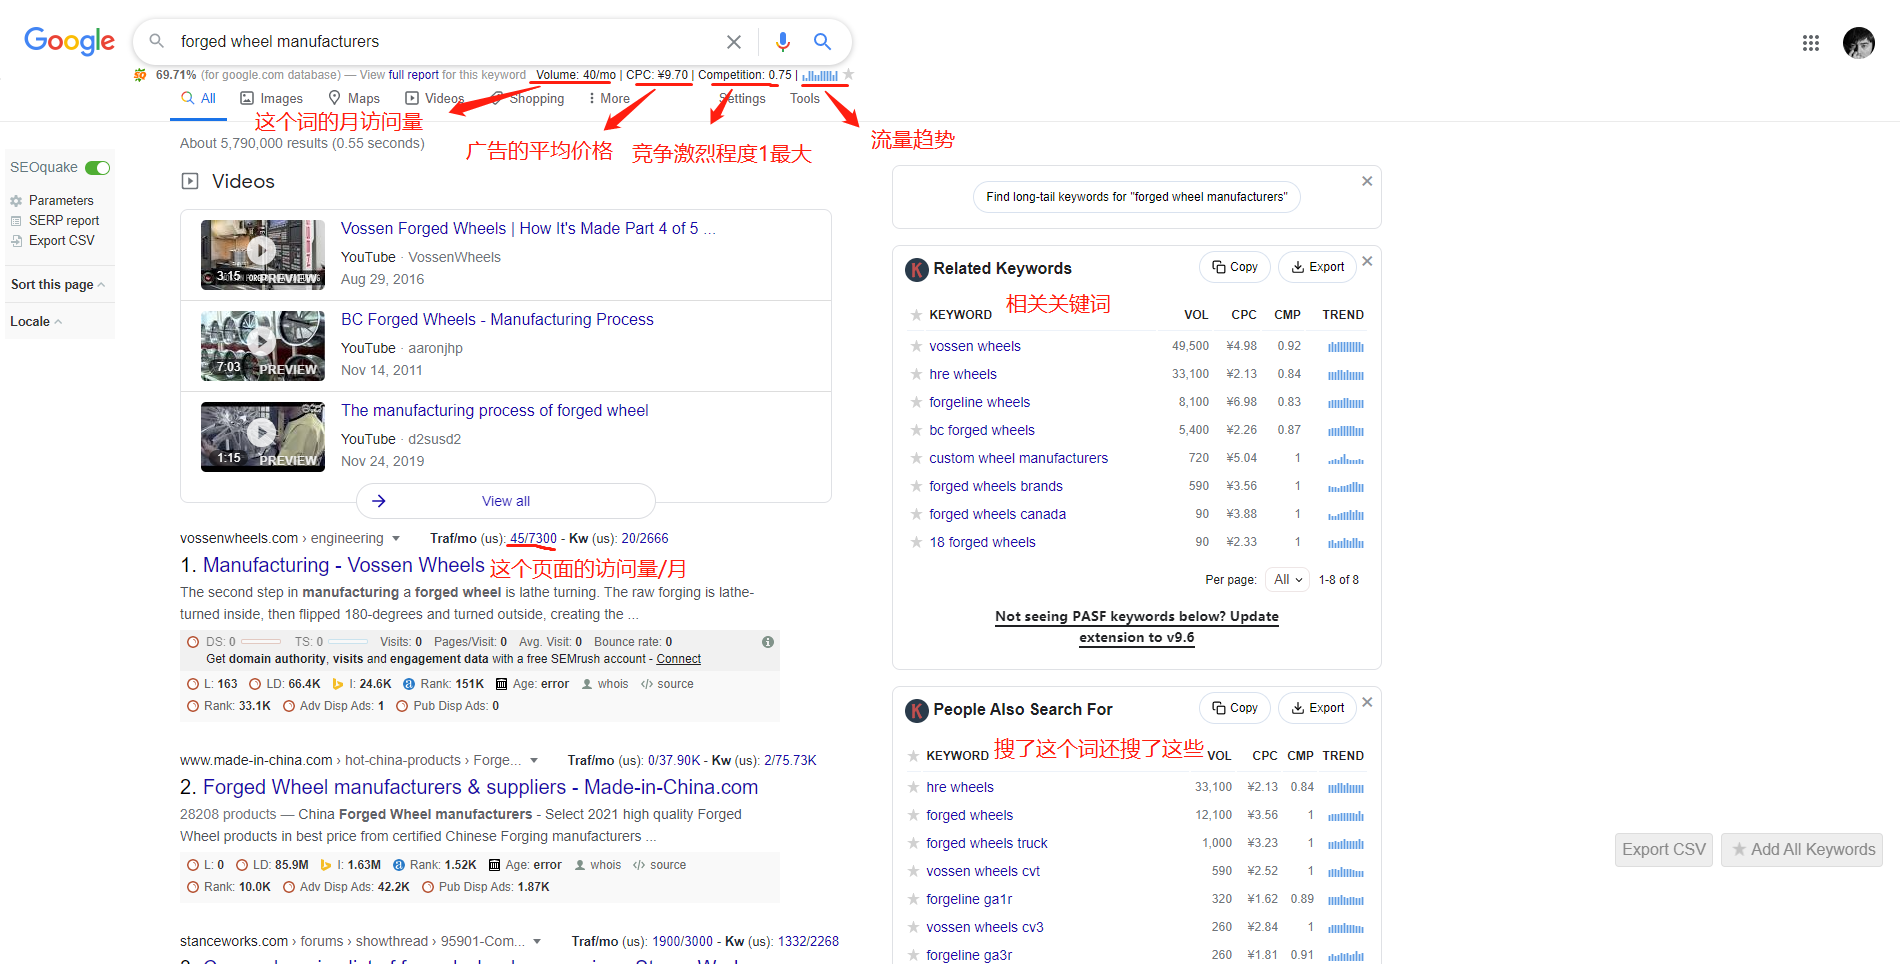Start voice search with microphone icon

[x=783, y=42]
